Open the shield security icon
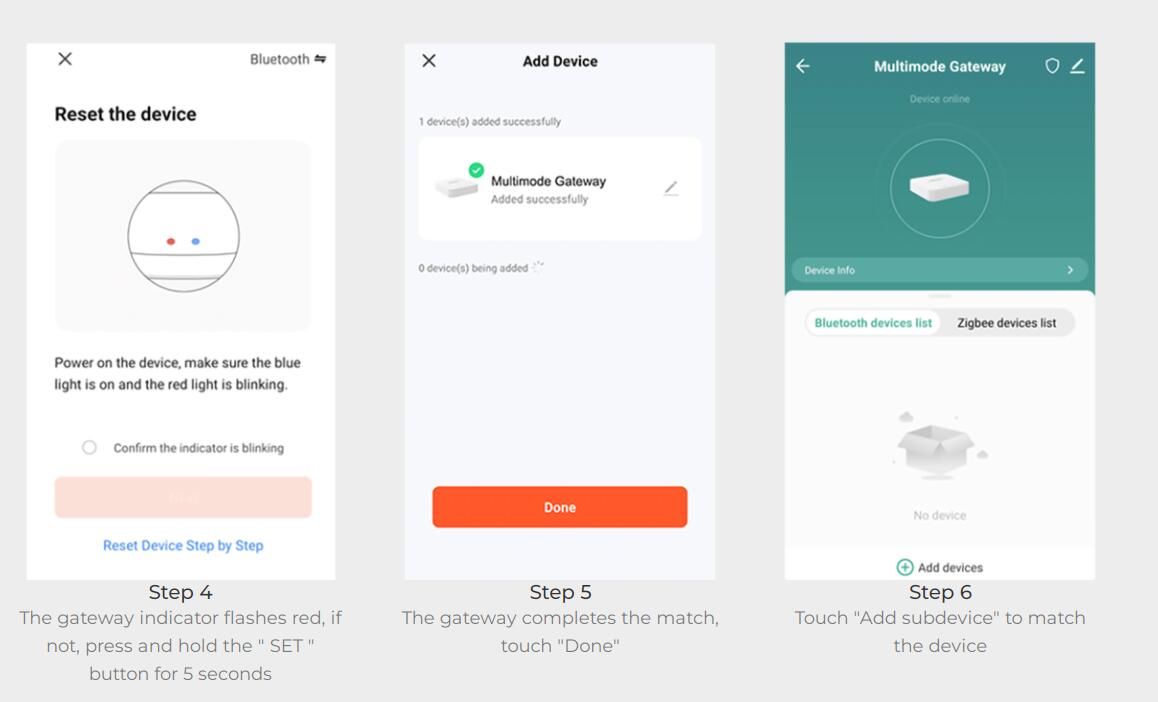Viewport: 1158px width, 702px height. pyautogui.click(x=1052, y=66)
